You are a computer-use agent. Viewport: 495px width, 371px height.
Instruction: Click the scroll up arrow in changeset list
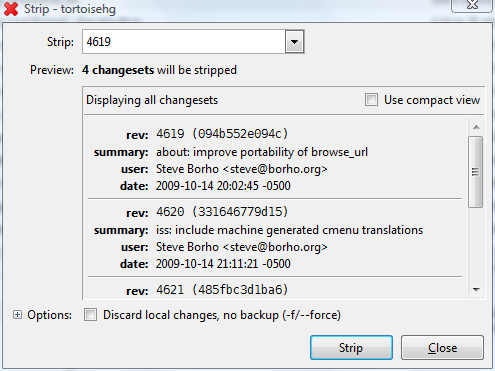[x=476, y=127]
